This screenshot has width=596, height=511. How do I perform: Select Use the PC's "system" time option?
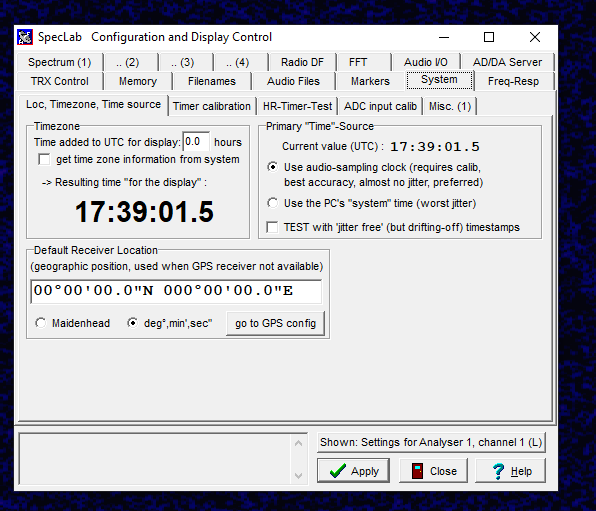[x=273, y=203]
